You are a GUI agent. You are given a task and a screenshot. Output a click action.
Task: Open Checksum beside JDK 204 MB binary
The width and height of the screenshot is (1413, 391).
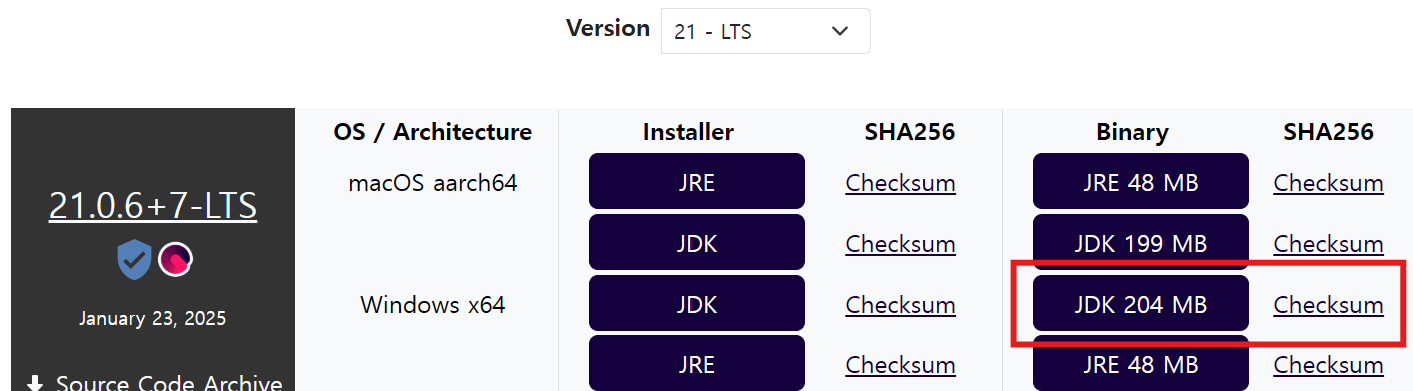tap(1328, 305)
